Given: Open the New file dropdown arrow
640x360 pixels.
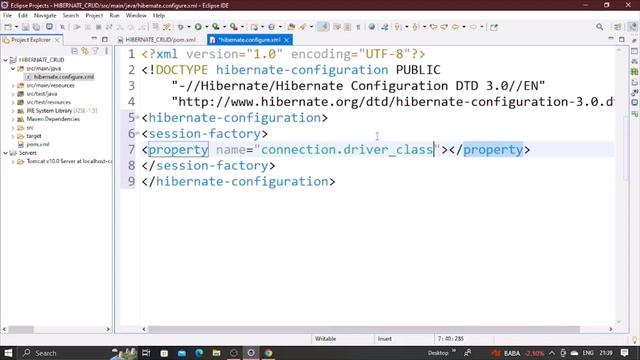Looking at the screenshot, I should pyautogui.click(x=16, y=27).
